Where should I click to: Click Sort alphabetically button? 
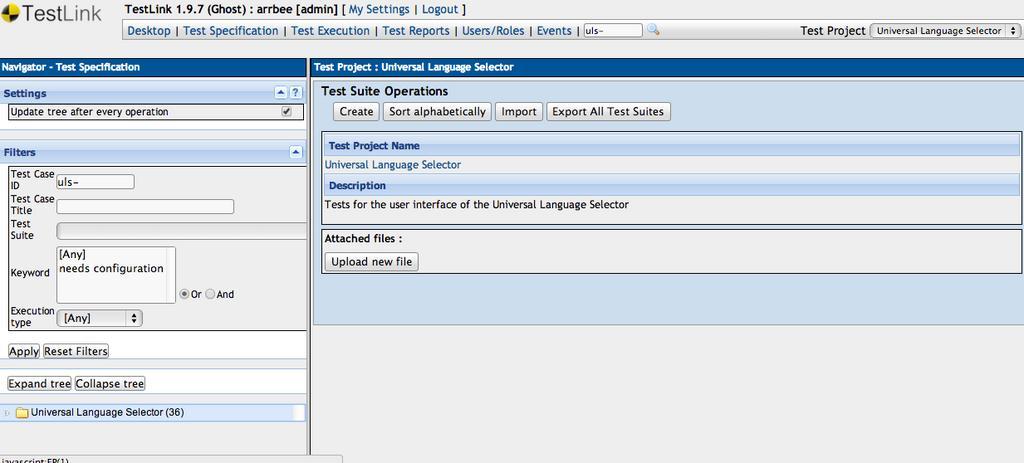point(438,112)
